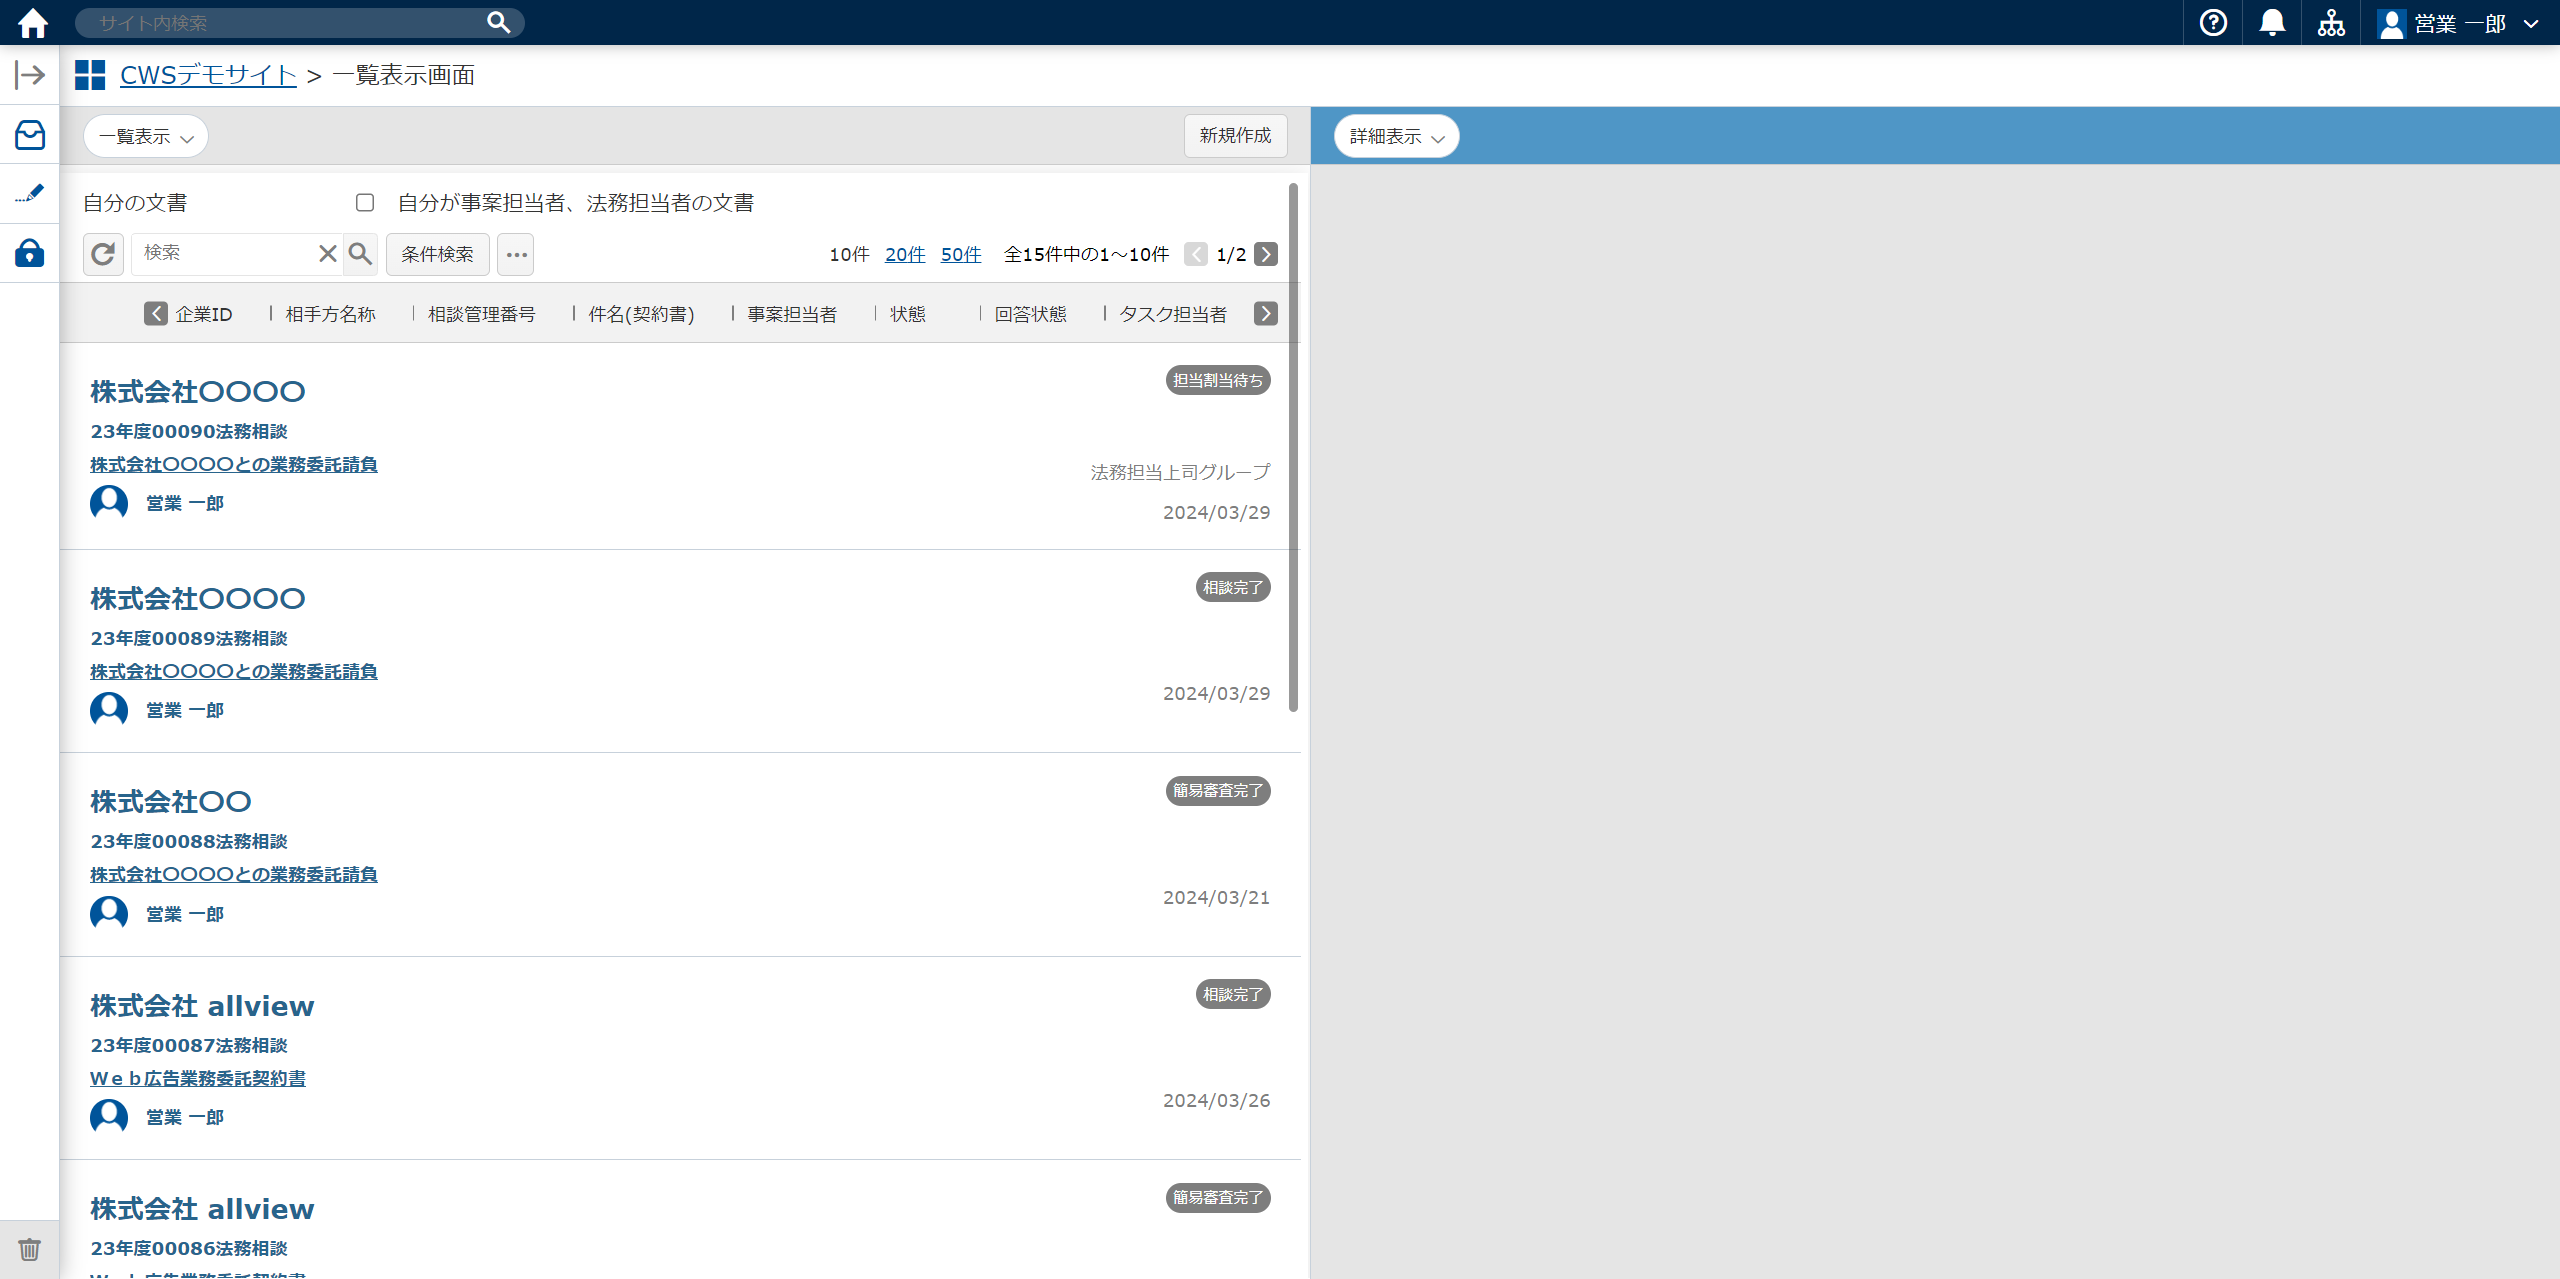
Task: Go to next page arrow
Action: point(1266,254)
